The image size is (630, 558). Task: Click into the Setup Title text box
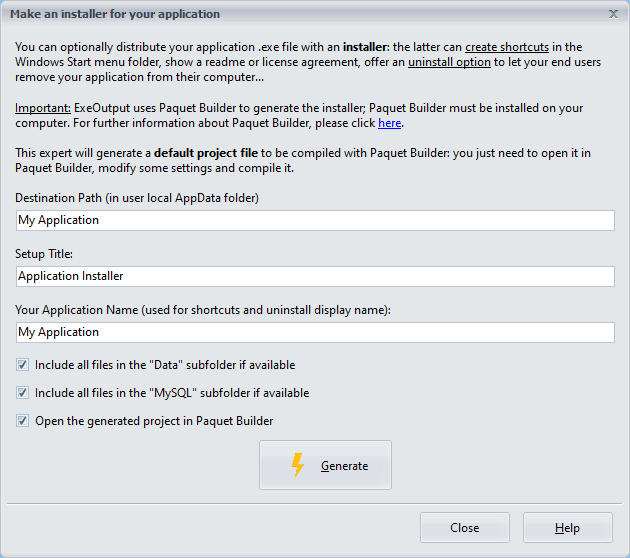(315, 276)
